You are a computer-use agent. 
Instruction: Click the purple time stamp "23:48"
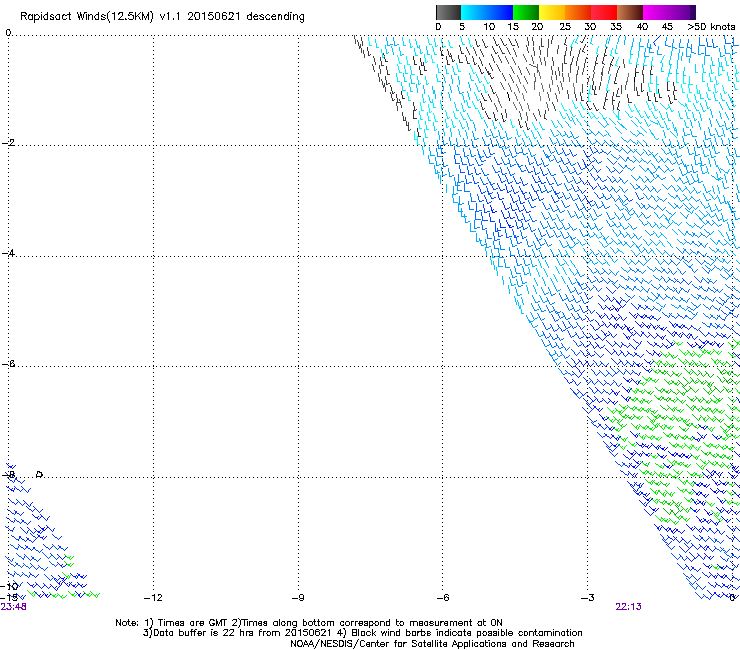13,607
